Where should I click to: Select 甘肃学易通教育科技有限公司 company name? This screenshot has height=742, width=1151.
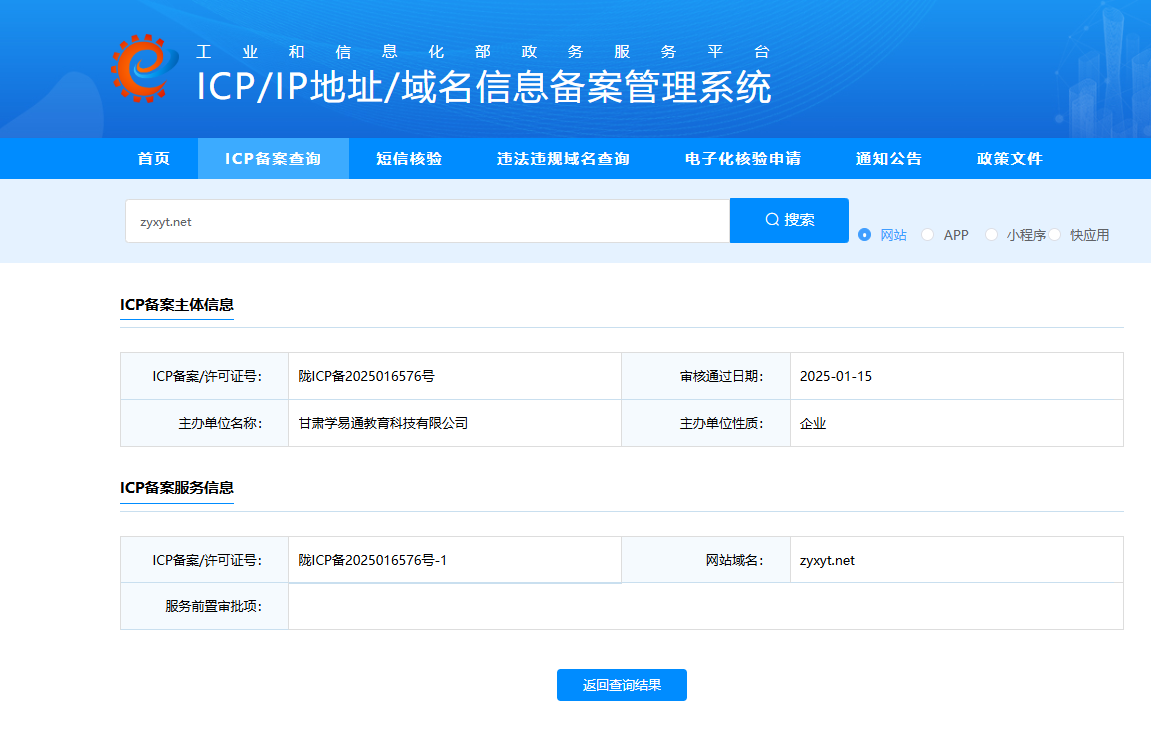pos(382,423)
